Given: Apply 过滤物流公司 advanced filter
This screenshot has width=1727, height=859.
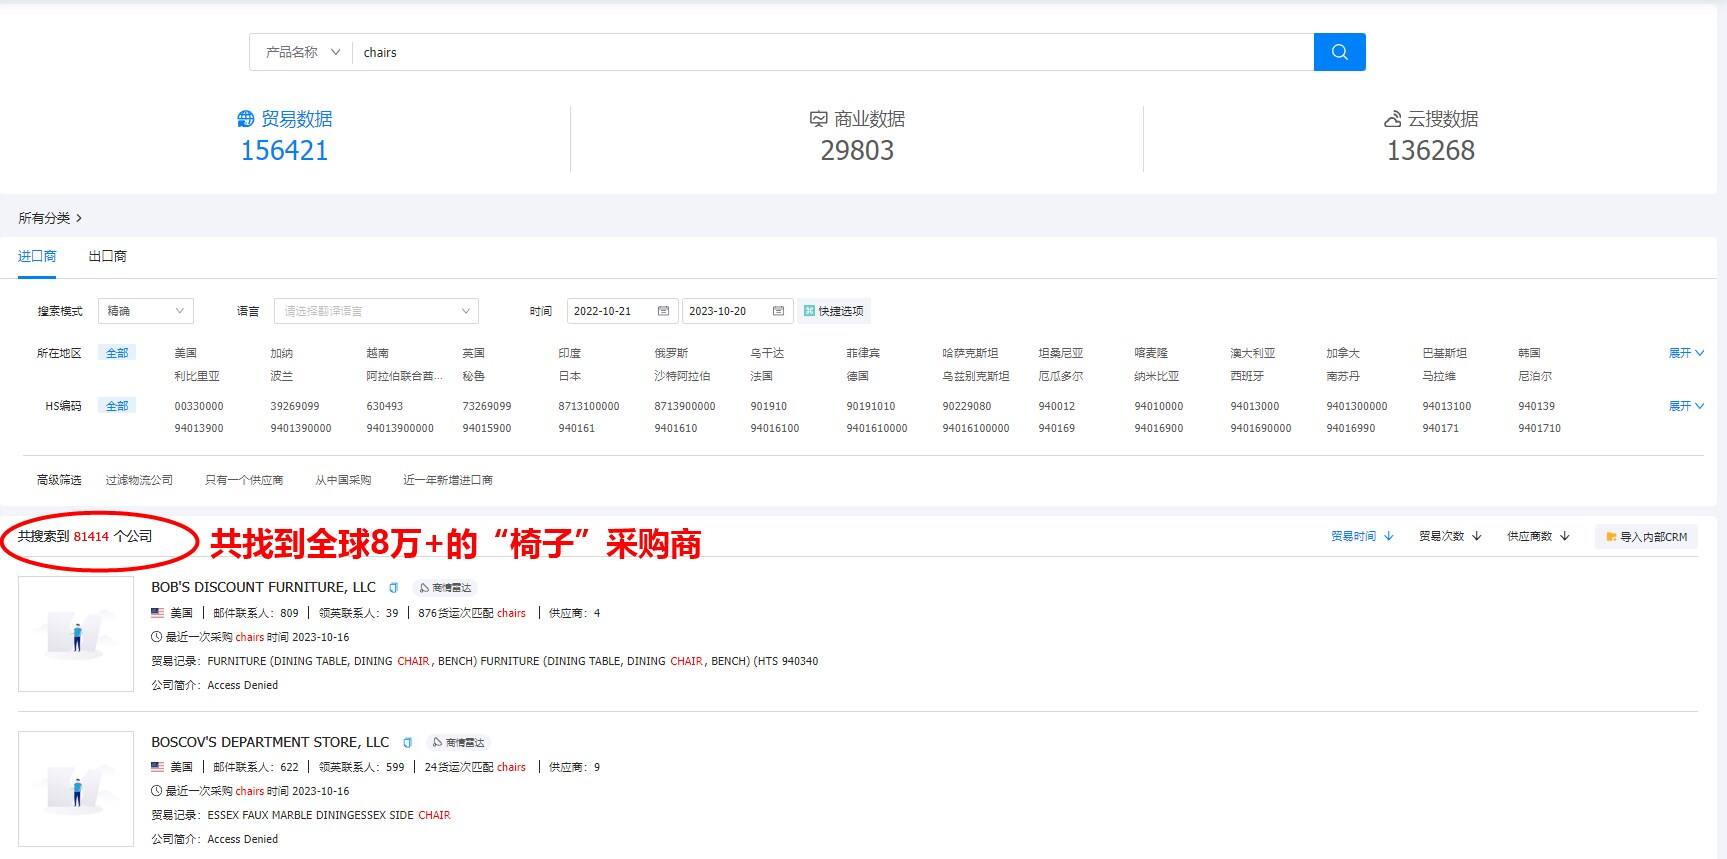Looking at the screenshot, I should click(x=139, y=480).
